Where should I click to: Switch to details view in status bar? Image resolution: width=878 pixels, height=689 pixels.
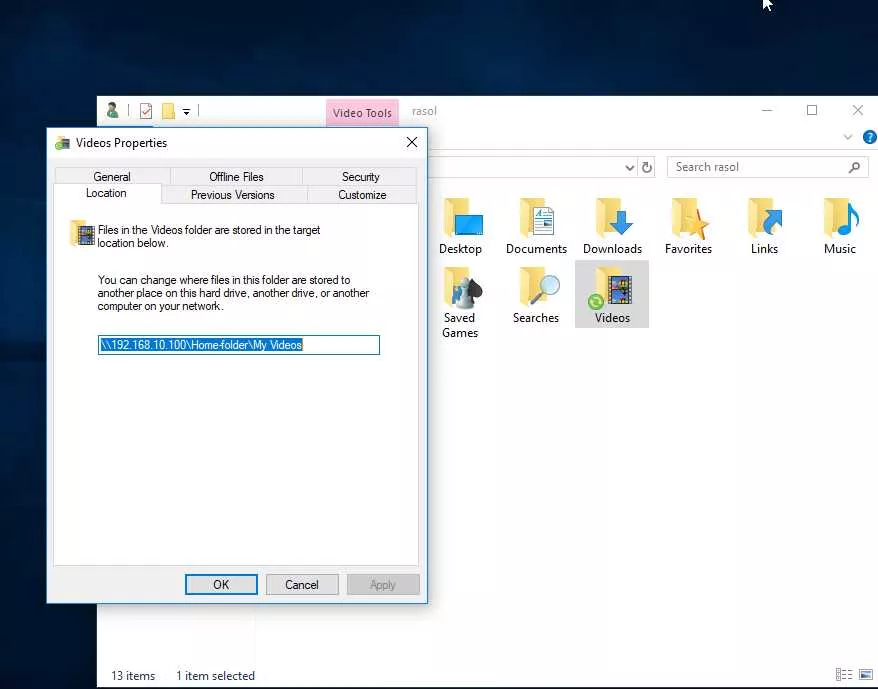click(844, 675)
